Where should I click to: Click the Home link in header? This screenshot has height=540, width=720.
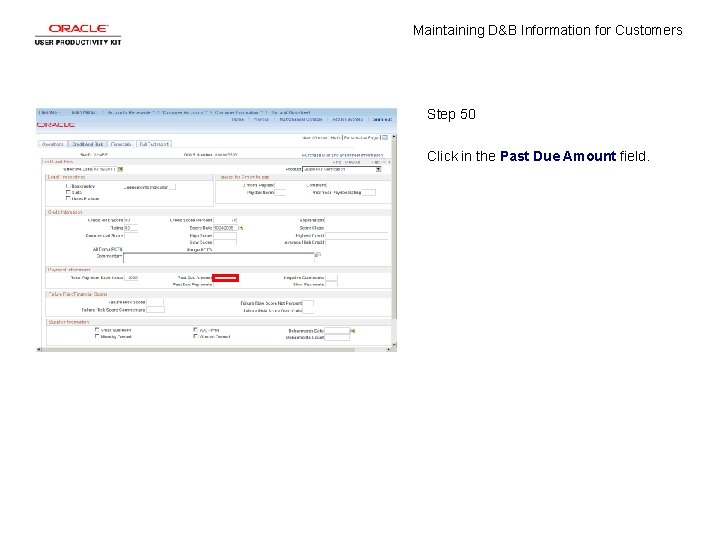(x=238, y=119)
